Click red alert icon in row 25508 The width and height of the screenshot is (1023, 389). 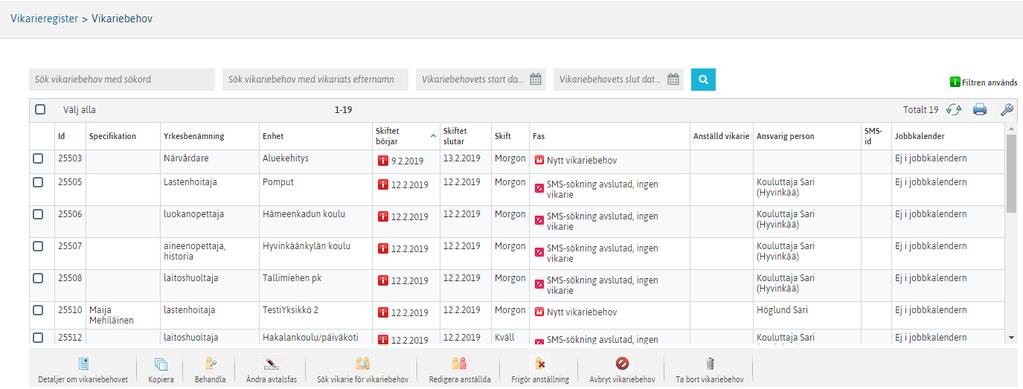point(383,281)
